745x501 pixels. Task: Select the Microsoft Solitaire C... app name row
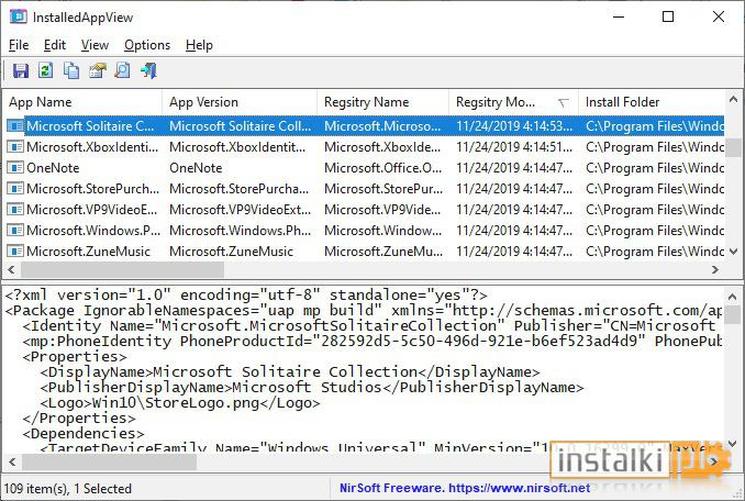[x=90, y=126]
